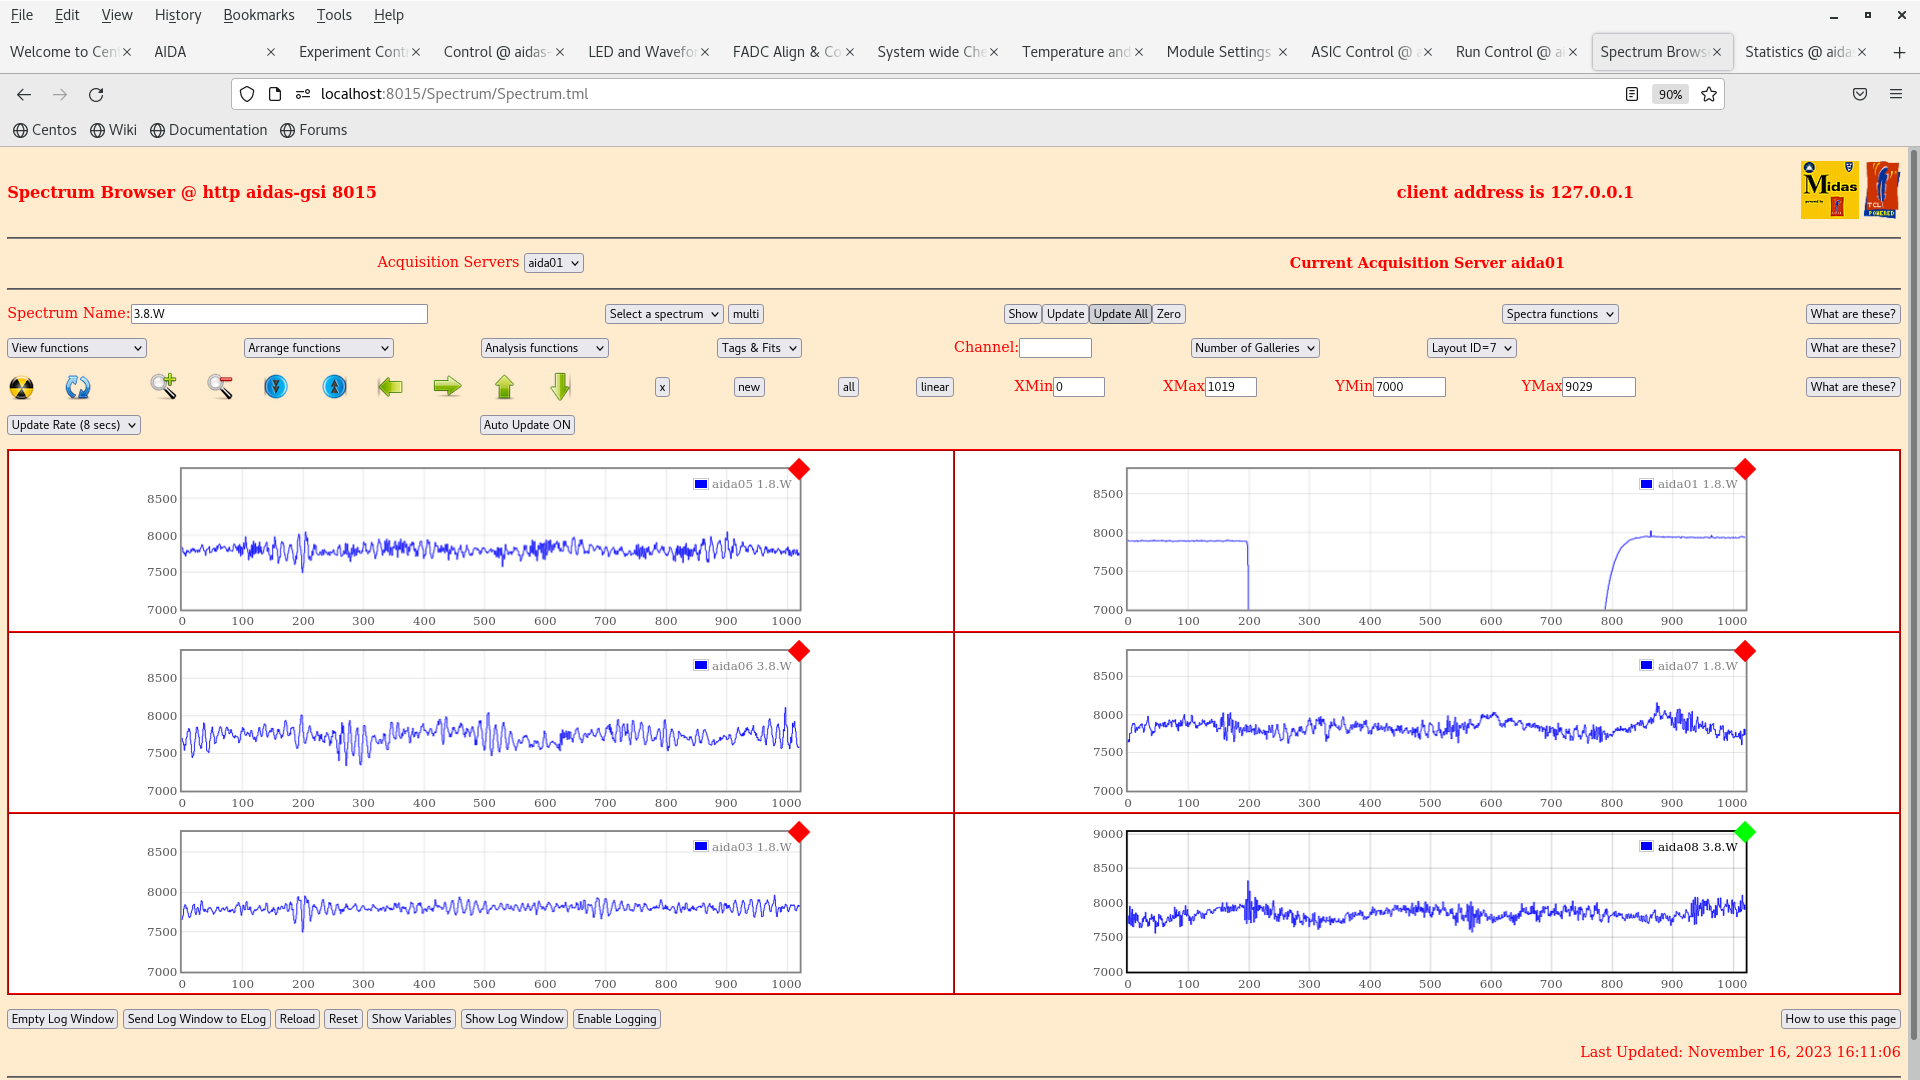Open the Acquisition Servers aida01 dropdown
The image size is (1920, 1080).
[553, 263]
